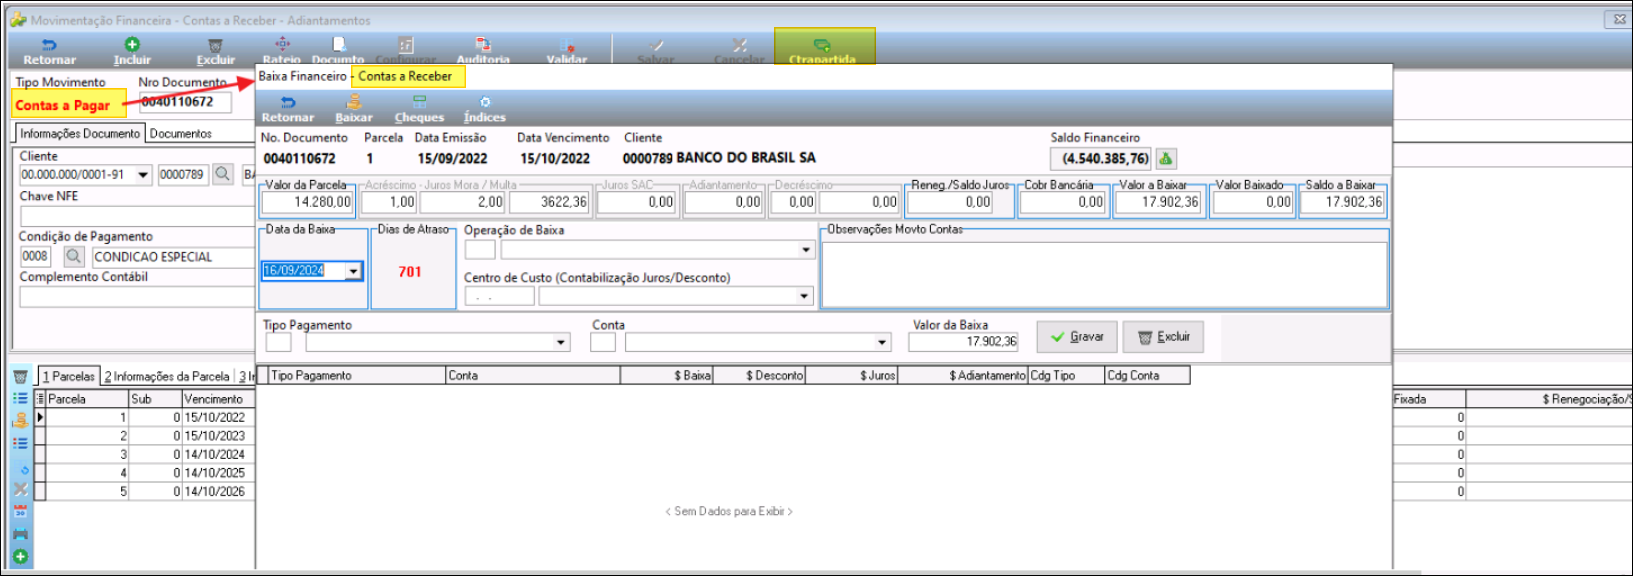Click first list icon in left sidebar
Screen dimensions: 1633x576
pyautogui.click(x=20, y=398)
